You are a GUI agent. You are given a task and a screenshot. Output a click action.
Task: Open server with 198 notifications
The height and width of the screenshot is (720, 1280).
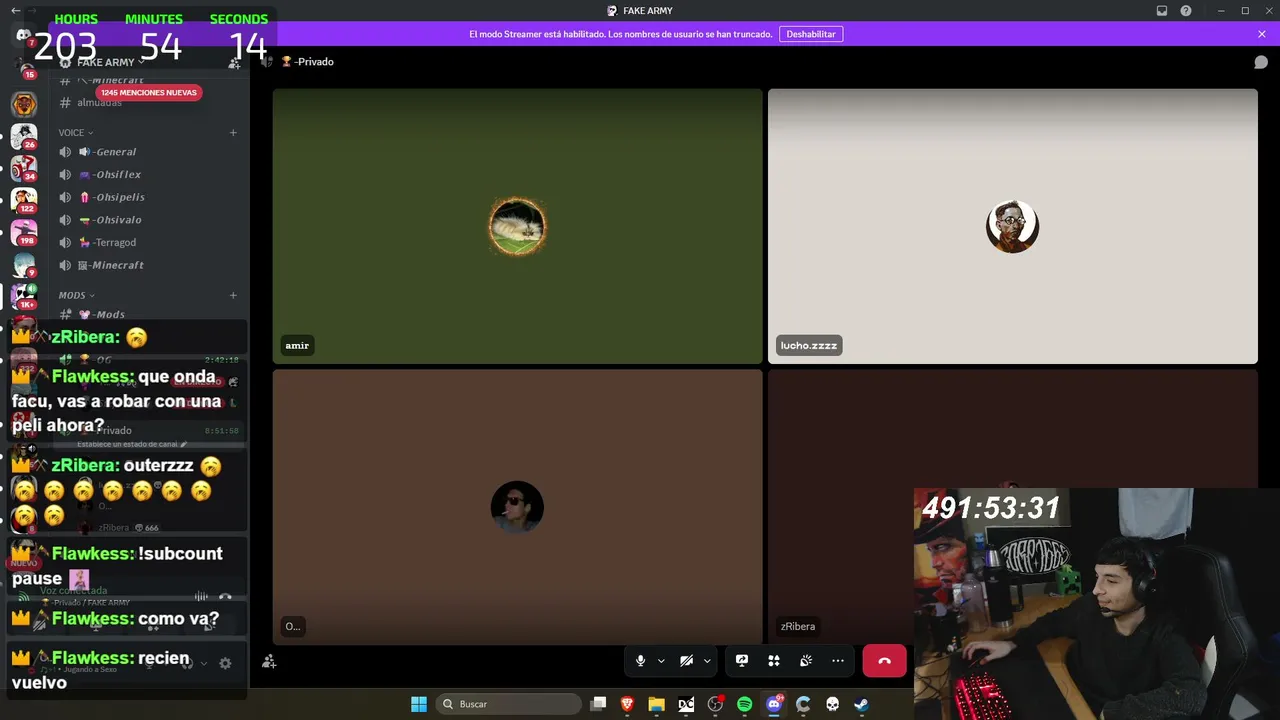click(24, 232)
